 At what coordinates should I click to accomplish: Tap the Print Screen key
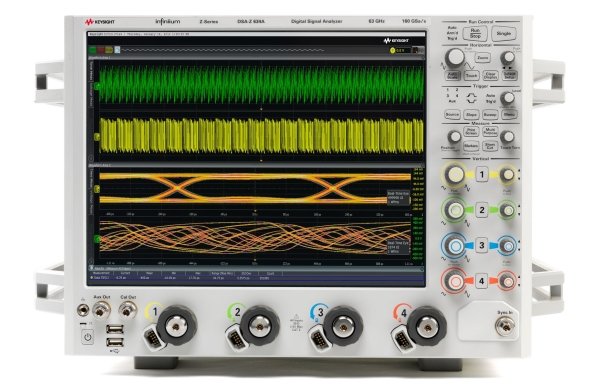471,132
